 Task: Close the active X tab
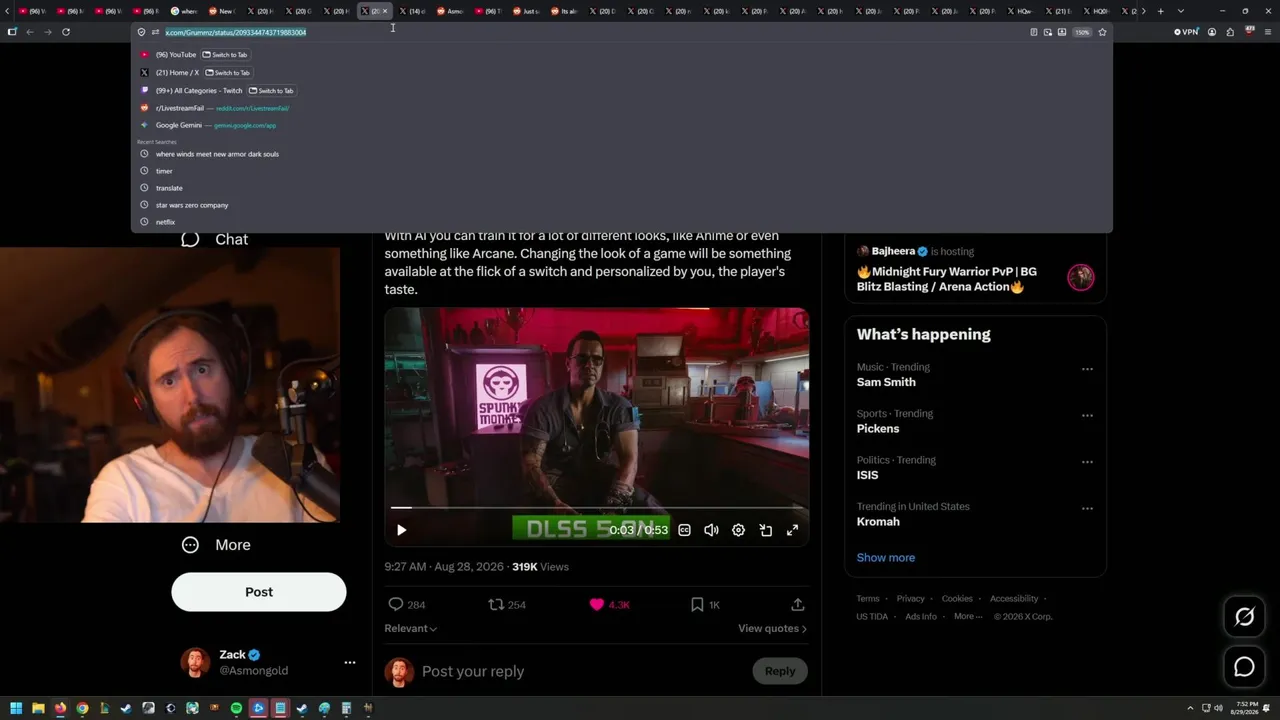[x=385, y=11]
